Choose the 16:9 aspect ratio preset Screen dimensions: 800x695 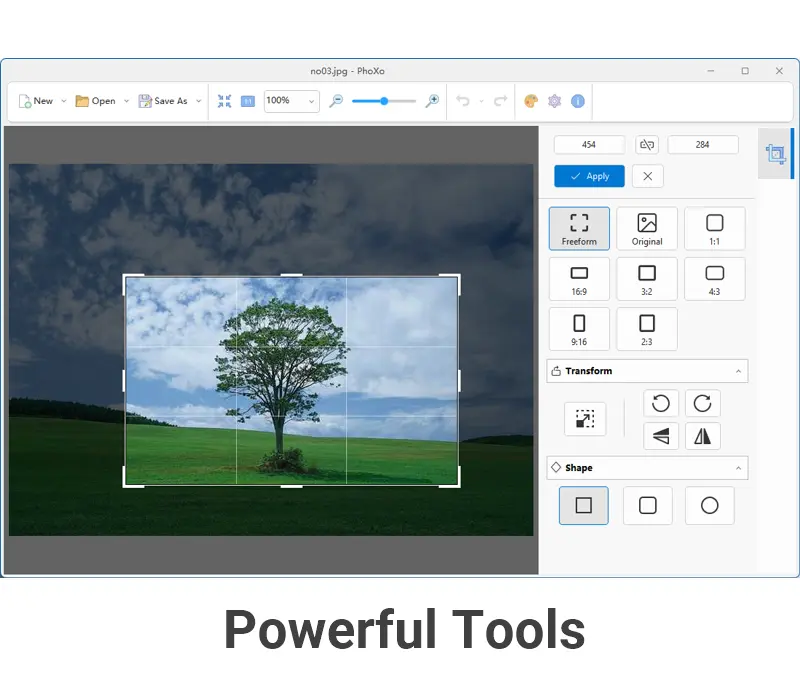coord(579,279)
